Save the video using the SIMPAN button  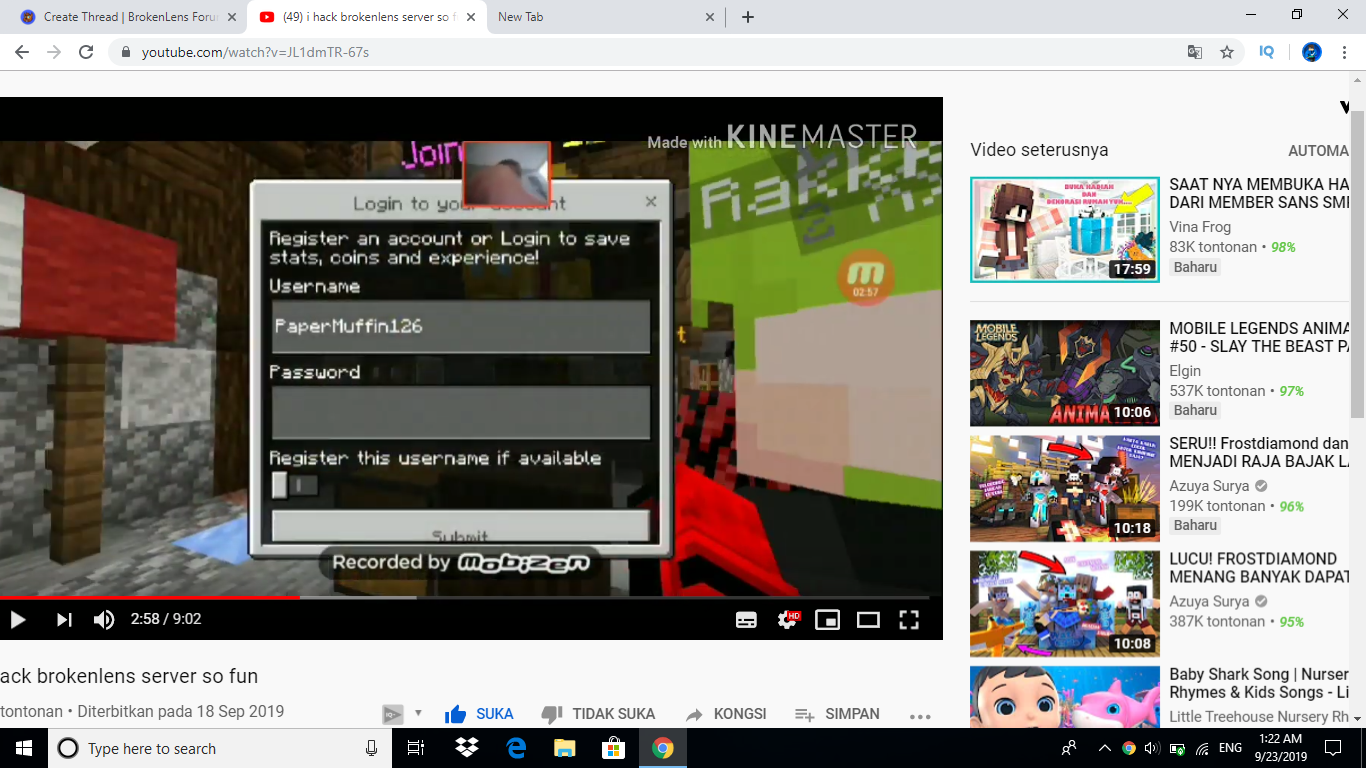837,714
